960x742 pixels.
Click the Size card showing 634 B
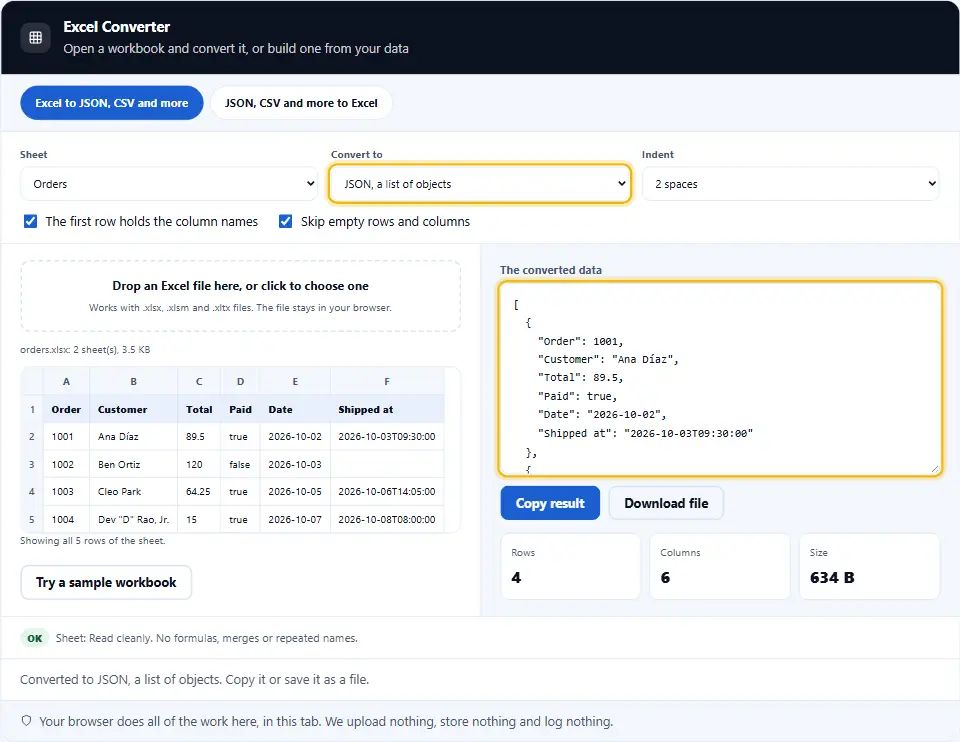pos(869,566)
